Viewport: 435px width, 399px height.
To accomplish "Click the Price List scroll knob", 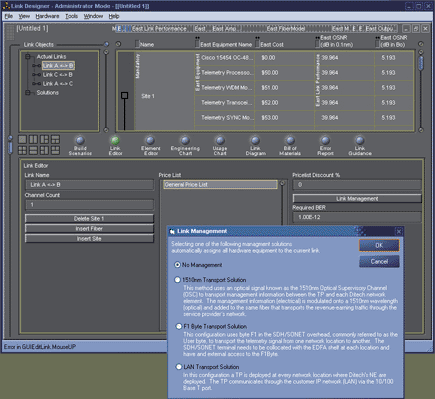I will coord(282,183).
